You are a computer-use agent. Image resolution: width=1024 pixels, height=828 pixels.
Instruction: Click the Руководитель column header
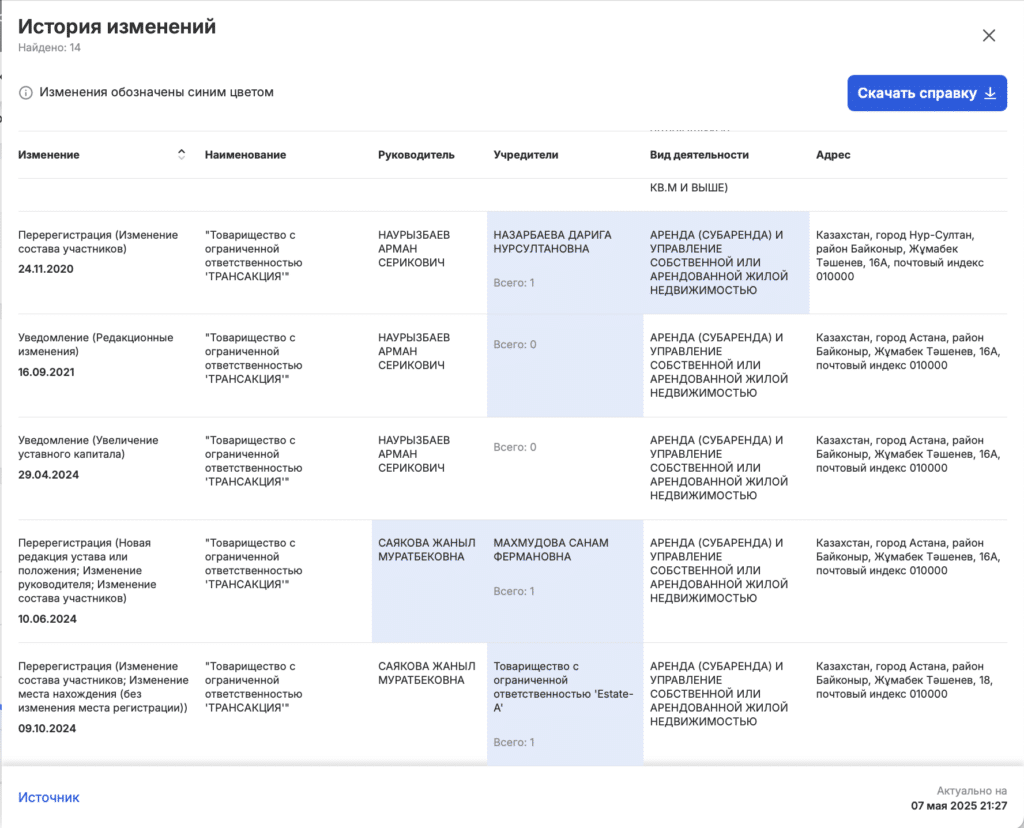[416, 155]
